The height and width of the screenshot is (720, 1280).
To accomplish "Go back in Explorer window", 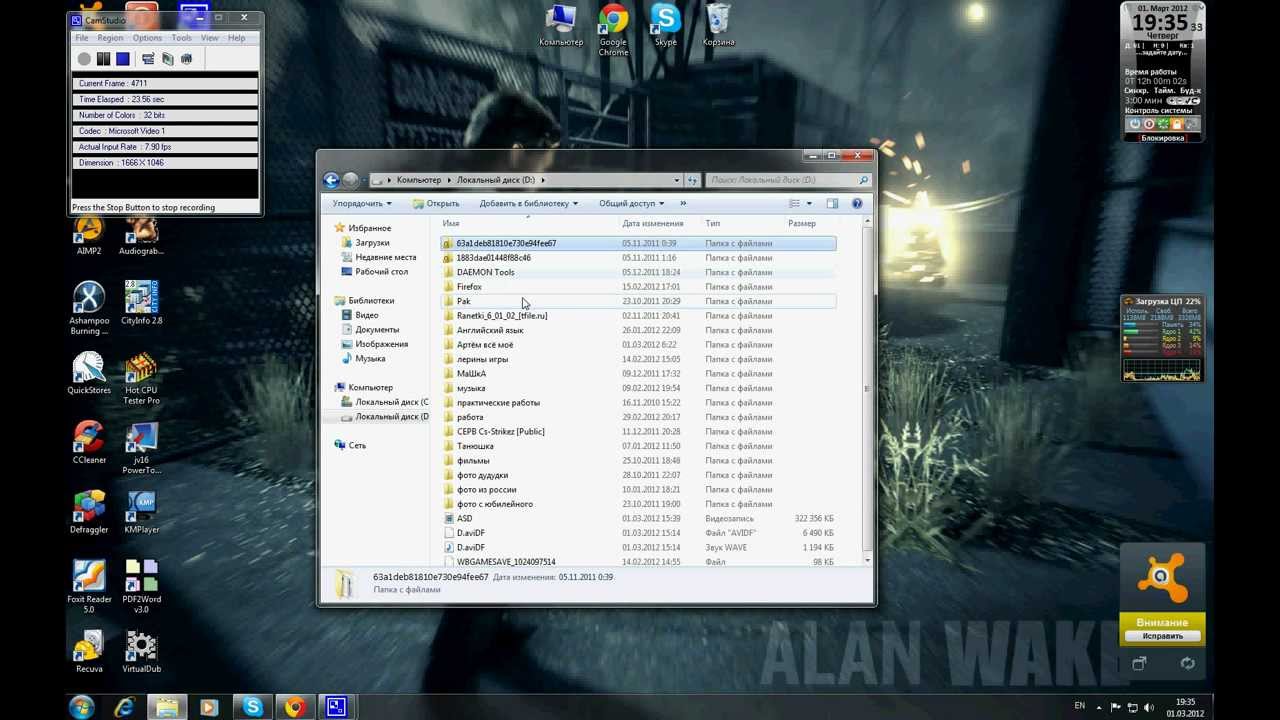I will pos(332,180).
